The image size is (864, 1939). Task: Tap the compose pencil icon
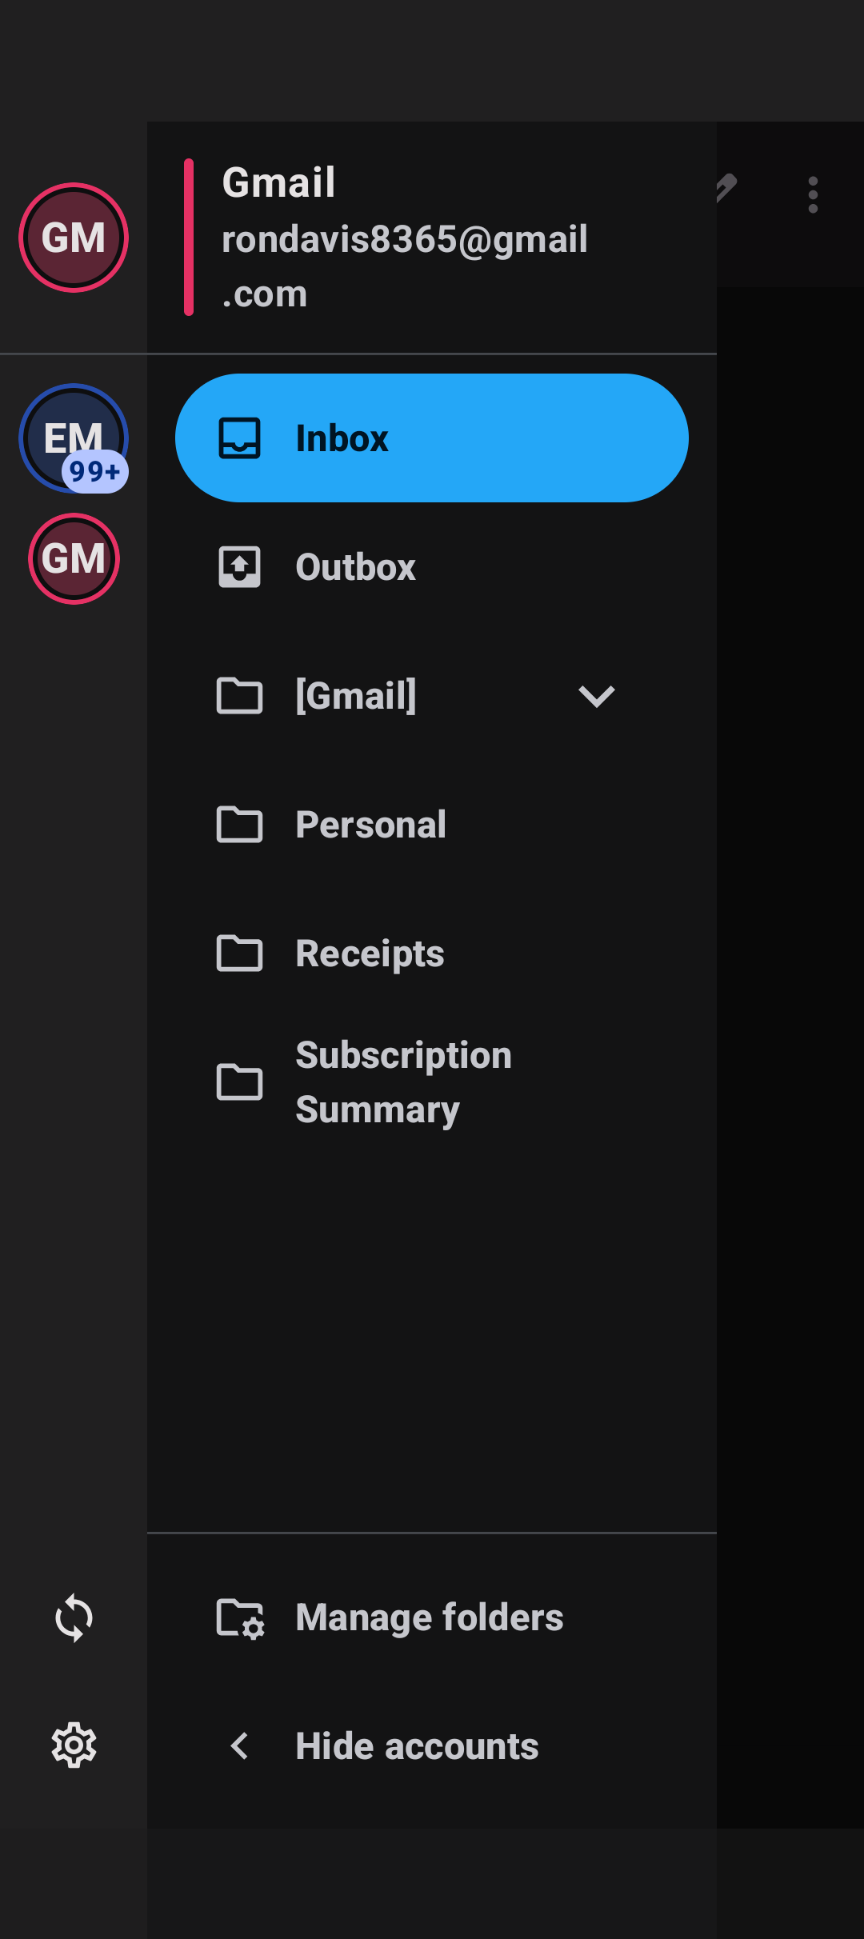click(727, 187)
